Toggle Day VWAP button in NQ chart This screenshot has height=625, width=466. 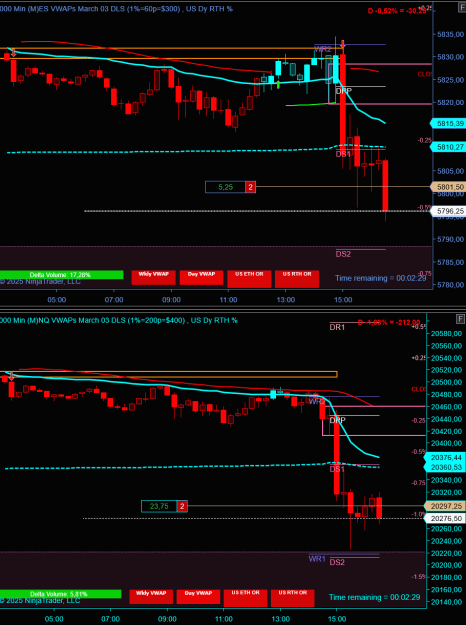[x=198, y=597]
